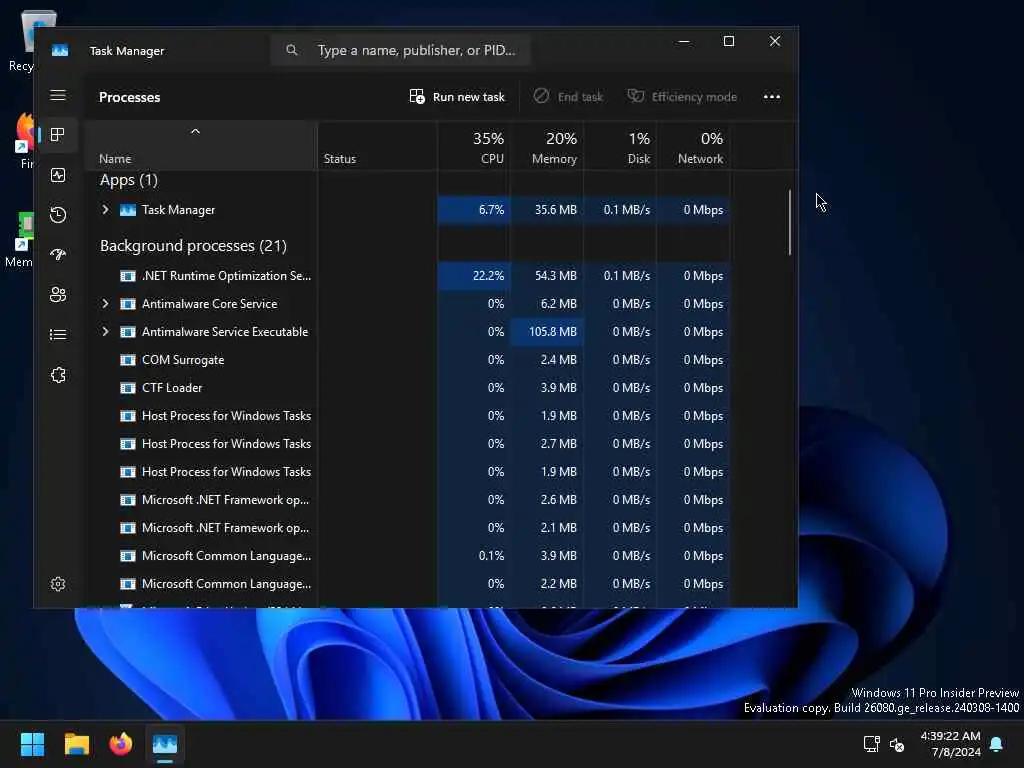1024x768 pixels.
Task: Click the Apps (1) group heading
Action: click(129, 180)
